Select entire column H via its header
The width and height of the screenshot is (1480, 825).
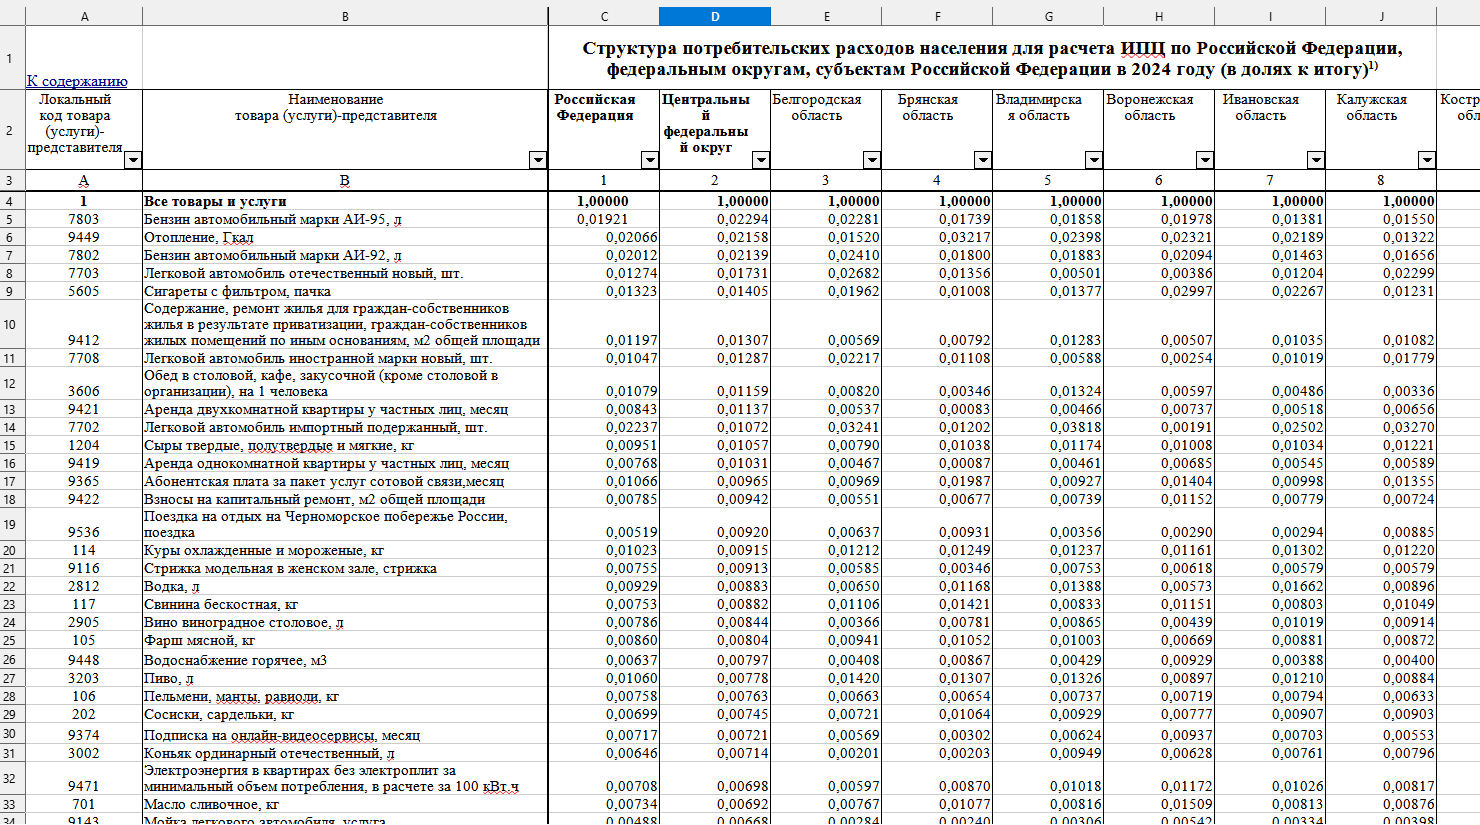1159,17
